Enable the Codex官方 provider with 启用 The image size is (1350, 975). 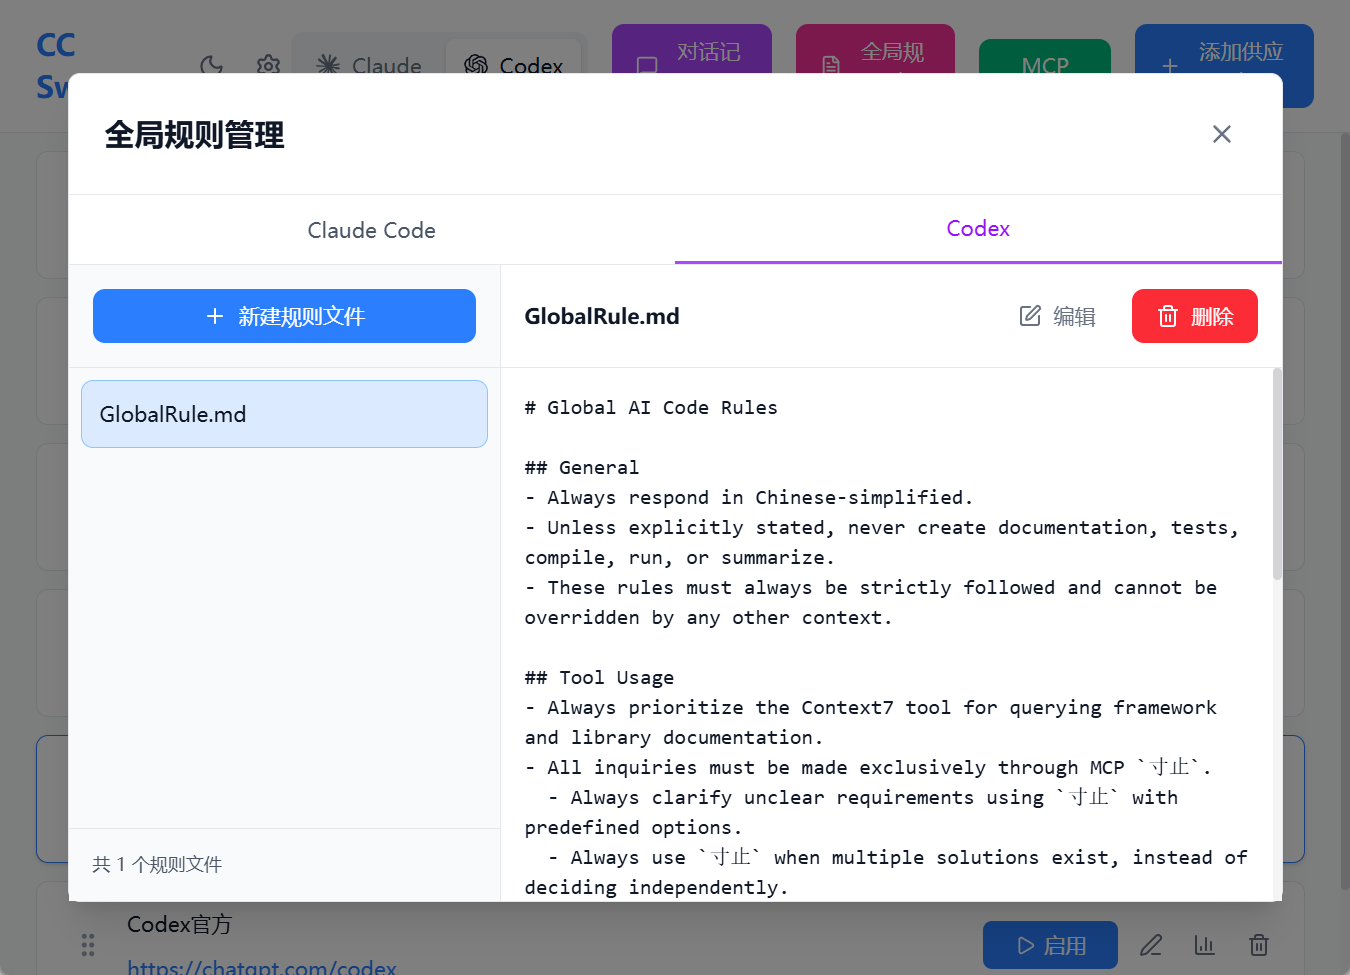coord(1050,945)
